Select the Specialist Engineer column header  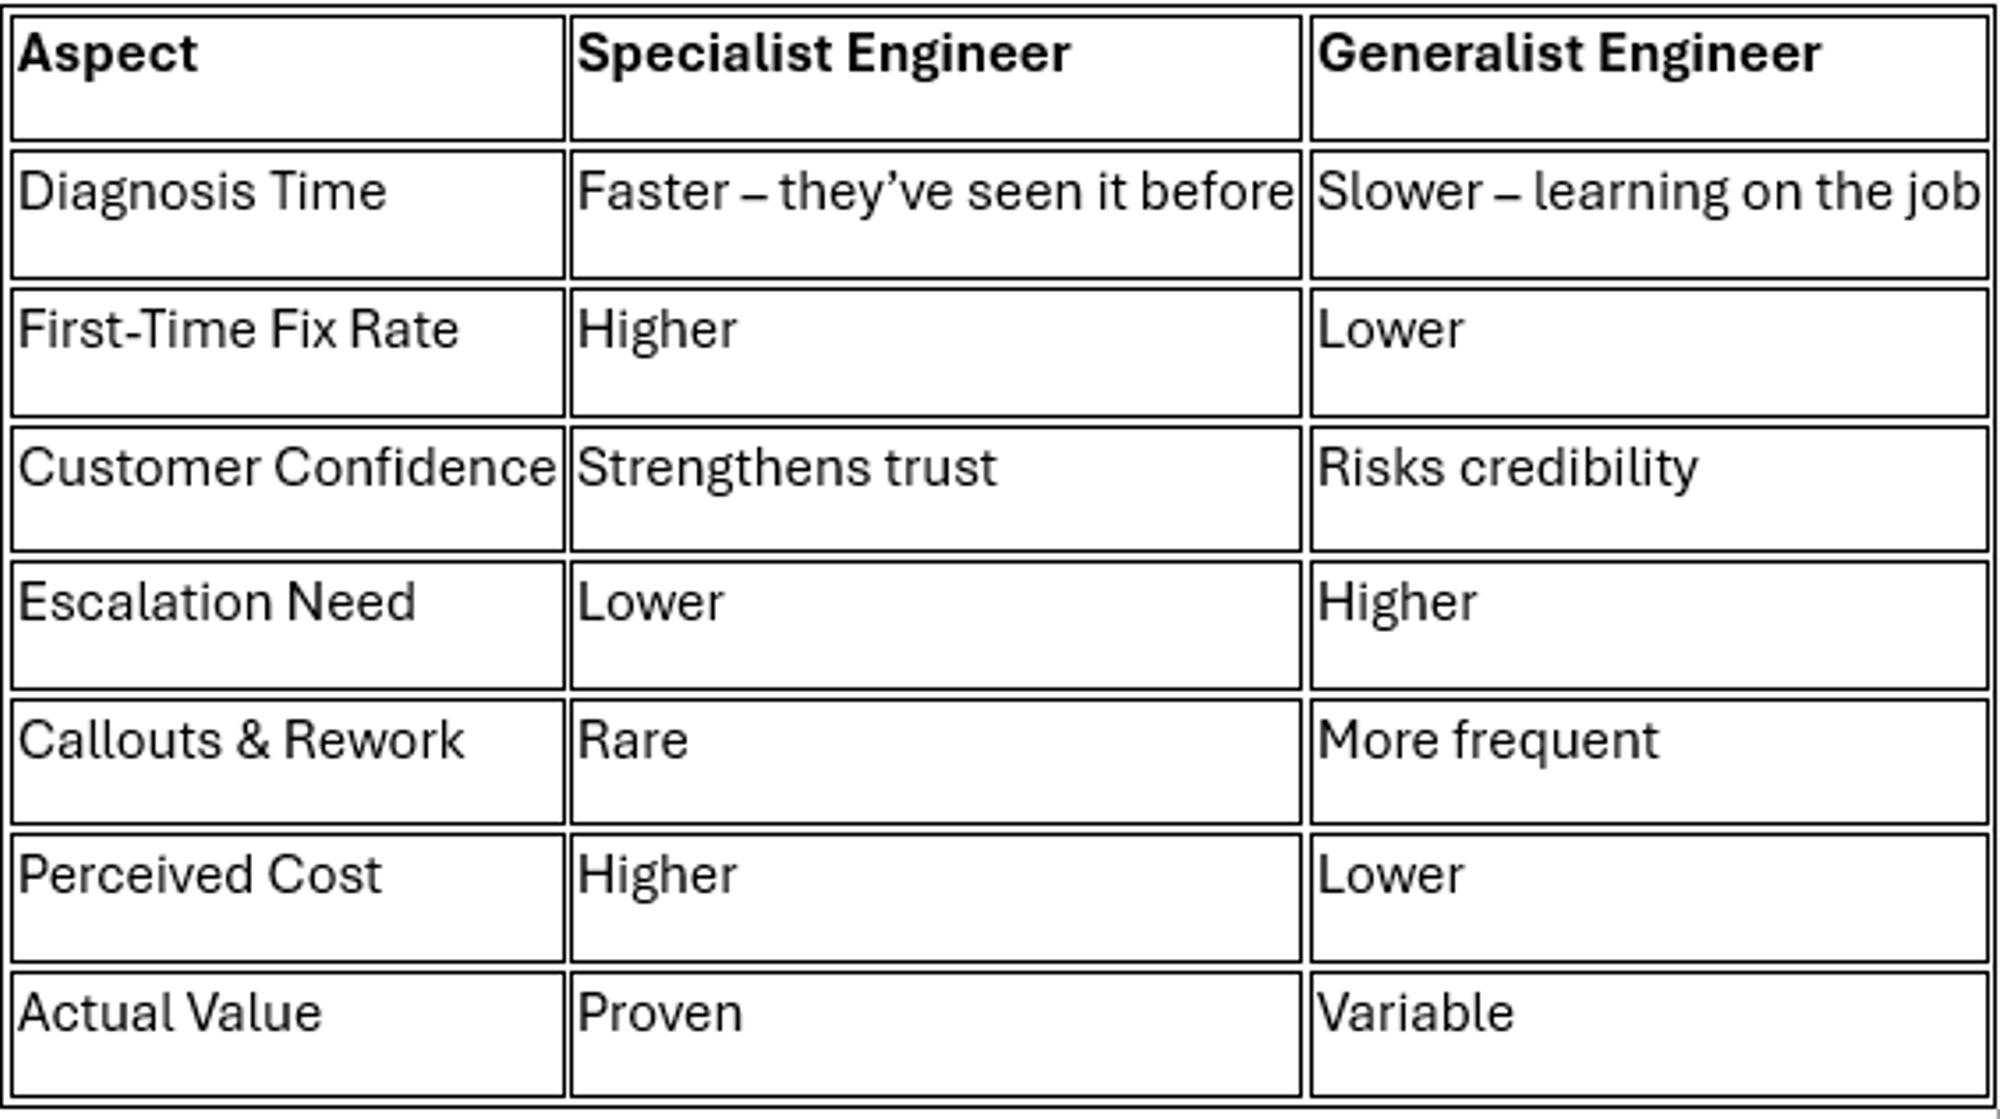pyautogui.click(x=936, y=78)
